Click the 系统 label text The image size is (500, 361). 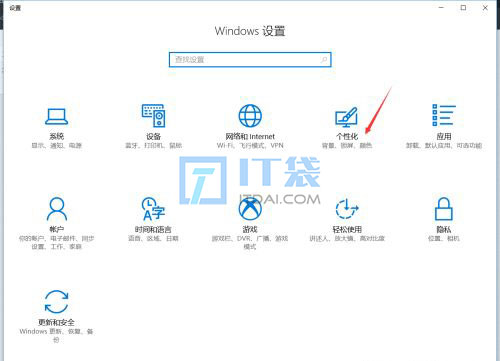point(57,136)
